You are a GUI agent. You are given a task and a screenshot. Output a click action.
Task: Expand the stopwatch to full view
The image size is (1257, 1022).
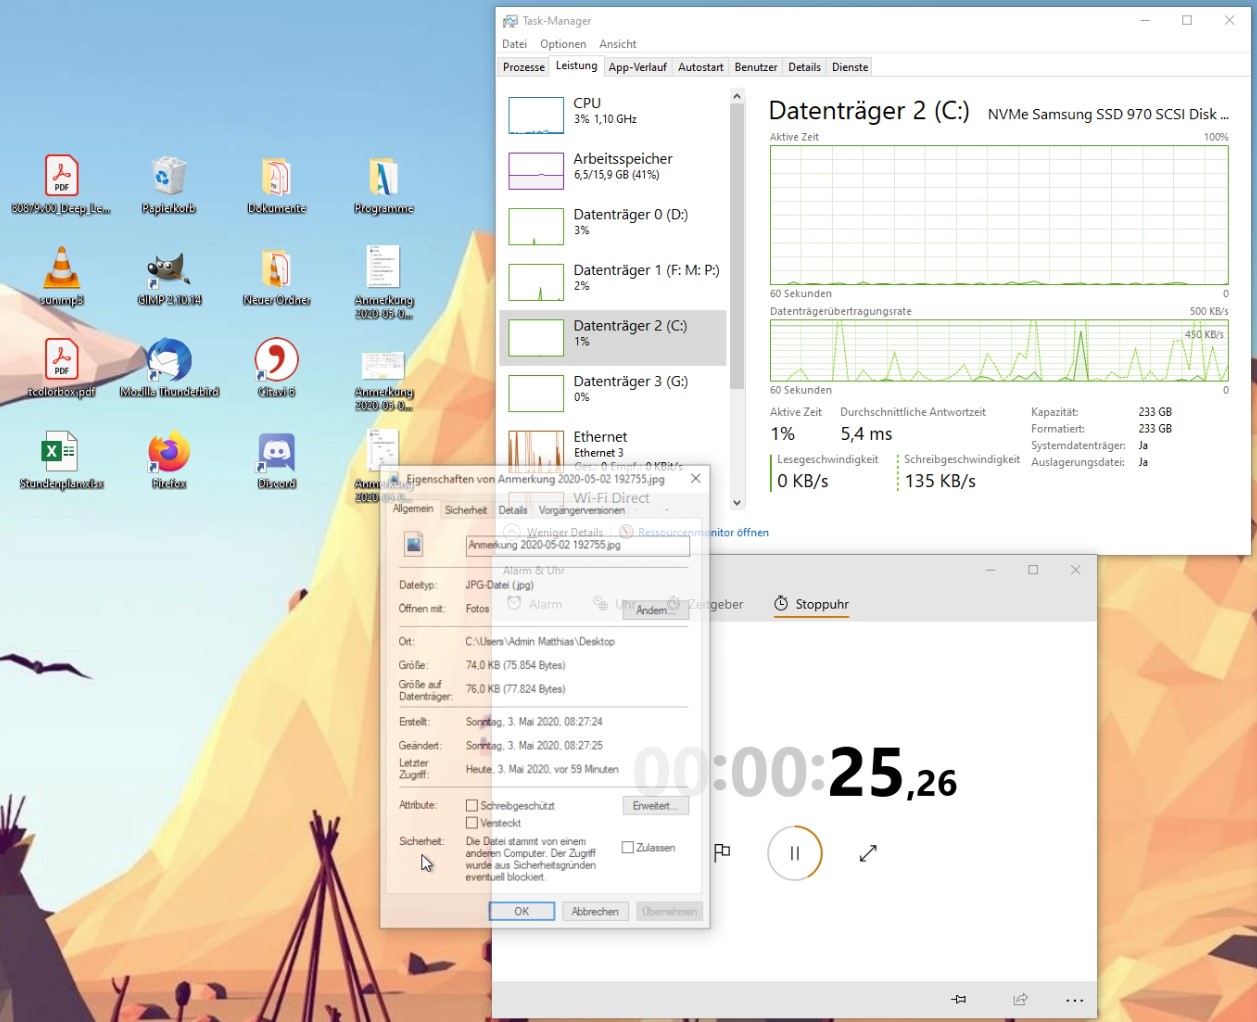pyautogui.click(x=868, y=853)
